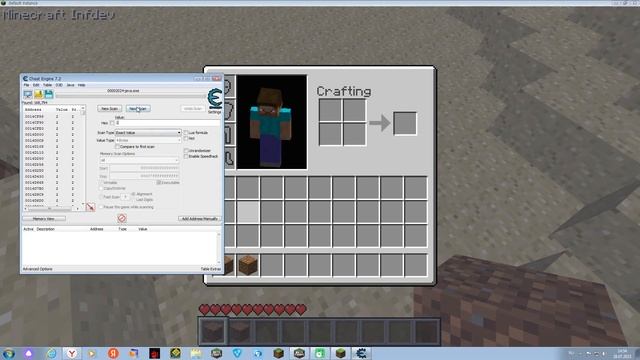Image resolution: width=640 pixels, height=360 pixels.
Task: Click the bottom-right crafting grid slot
Action: pyautogui.click(x=354, y=134)
